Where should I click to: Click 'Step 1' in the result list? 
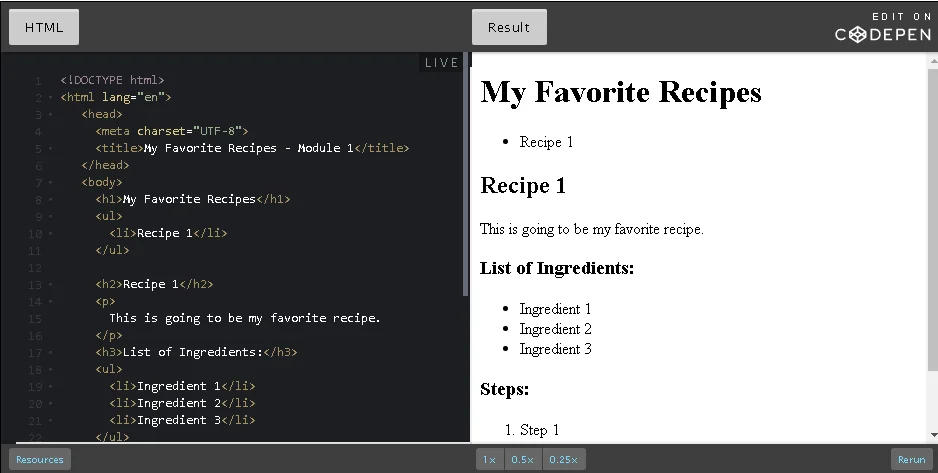[539, 430]
